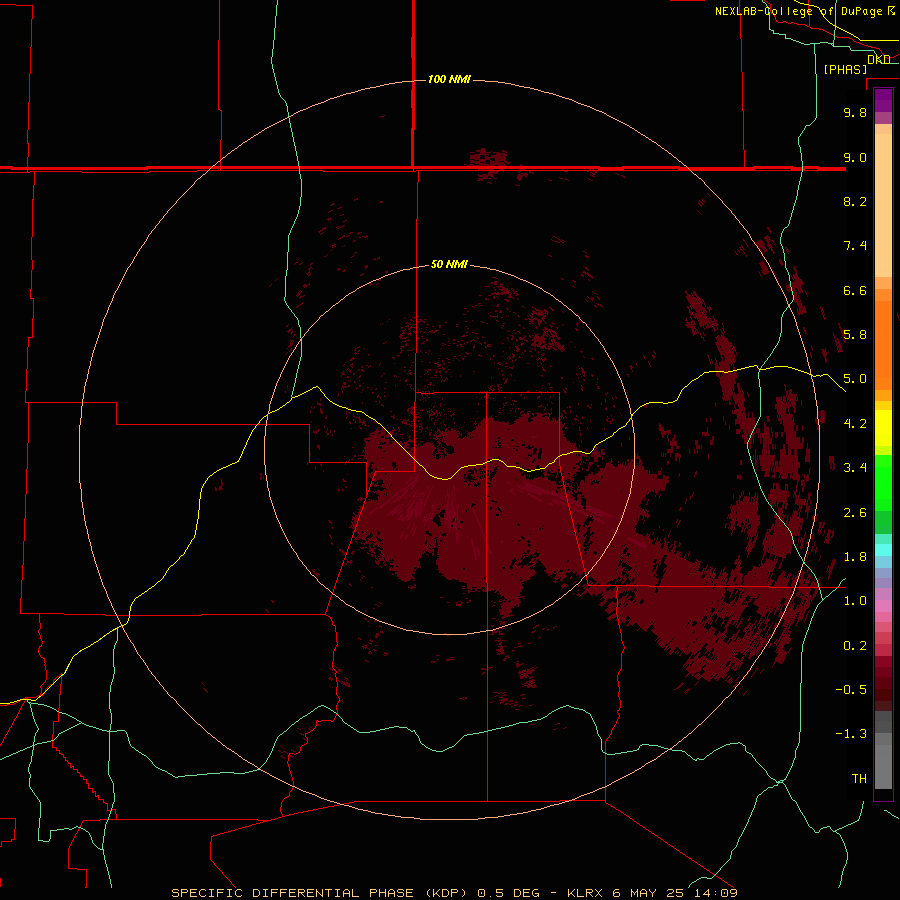The width and height of the screenshot is (900, 900).
Task: Click the 5.8 color scale label
Action: pos(855,335)
